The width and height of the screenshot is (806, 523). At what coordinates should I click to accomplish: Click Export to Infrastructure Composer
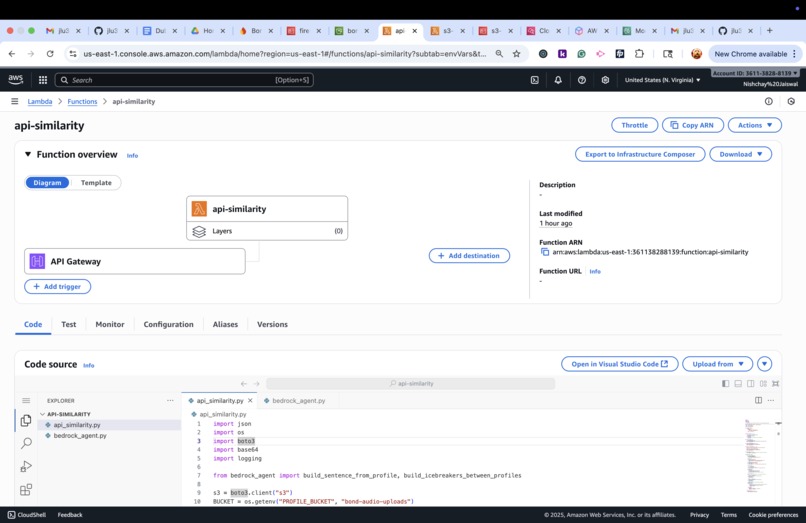tap(640, 154)
